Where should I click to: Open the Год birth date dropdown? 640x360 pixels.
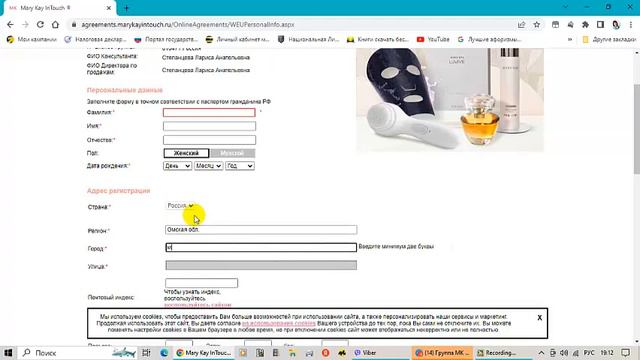[240, 166]
